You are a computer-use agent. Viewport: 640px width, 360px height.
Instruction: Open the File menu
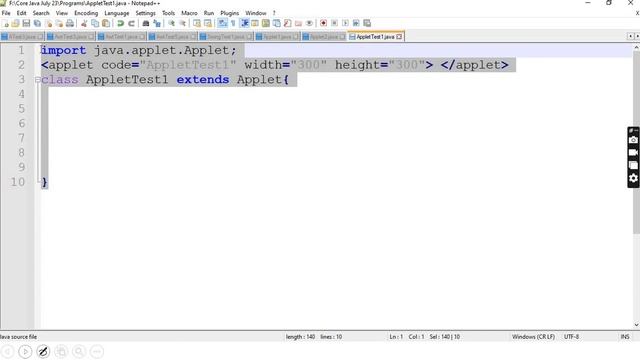point(6,13)
